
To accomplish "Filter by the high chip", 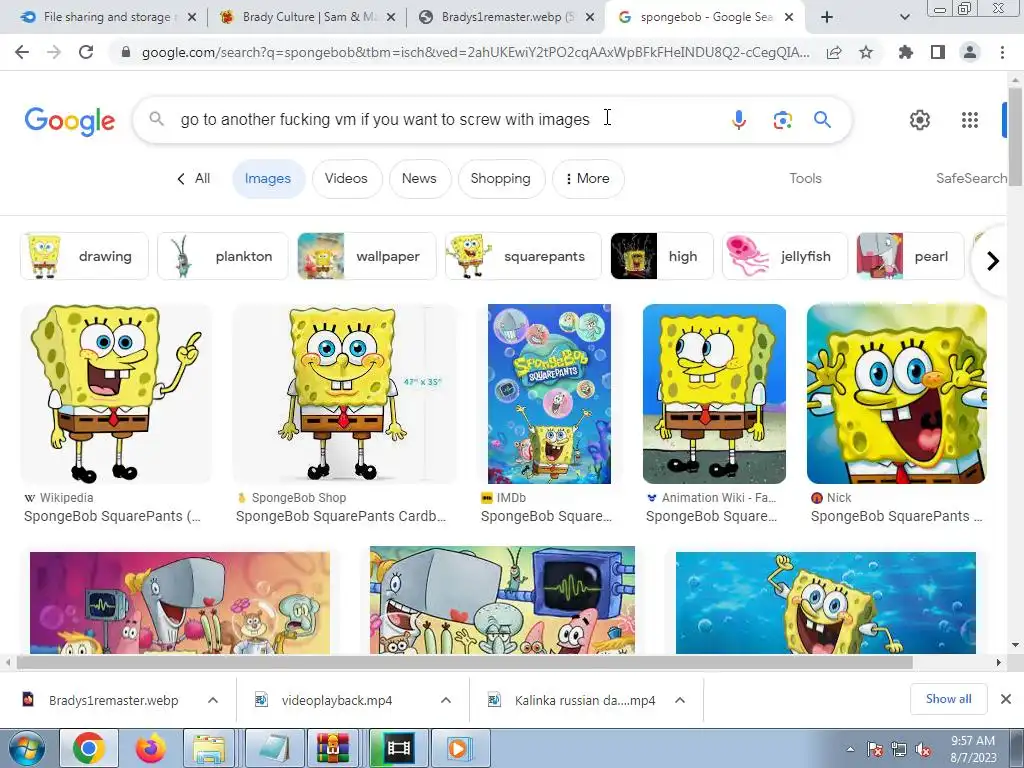I will (x=662, y=256).
